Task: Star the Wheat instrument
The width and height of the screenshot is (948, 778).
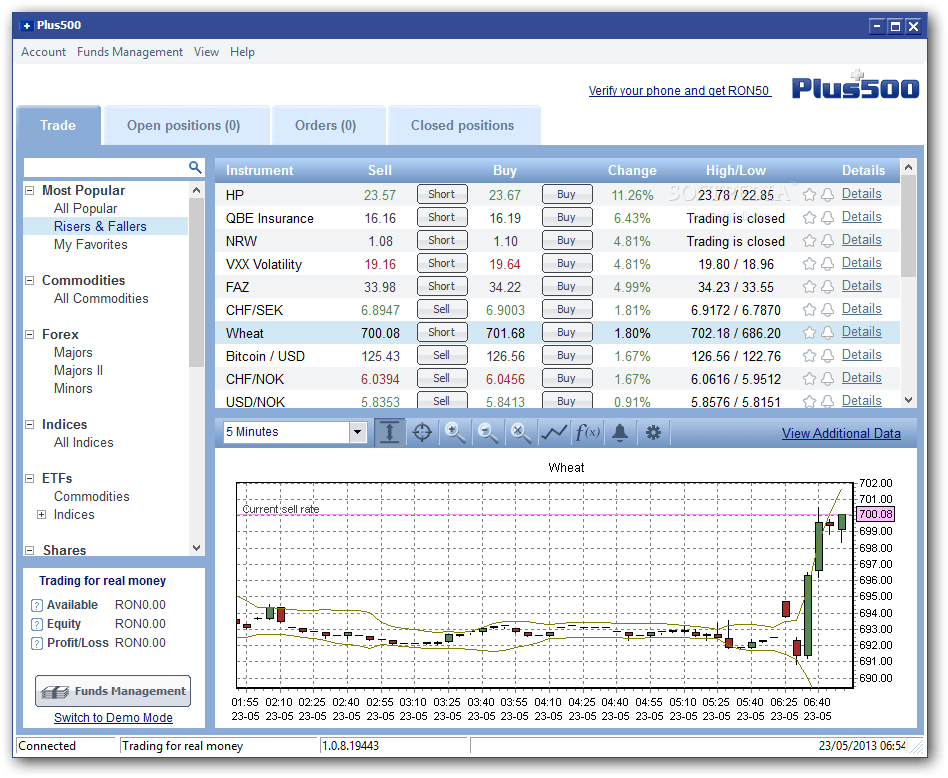Action: [809, 332]
